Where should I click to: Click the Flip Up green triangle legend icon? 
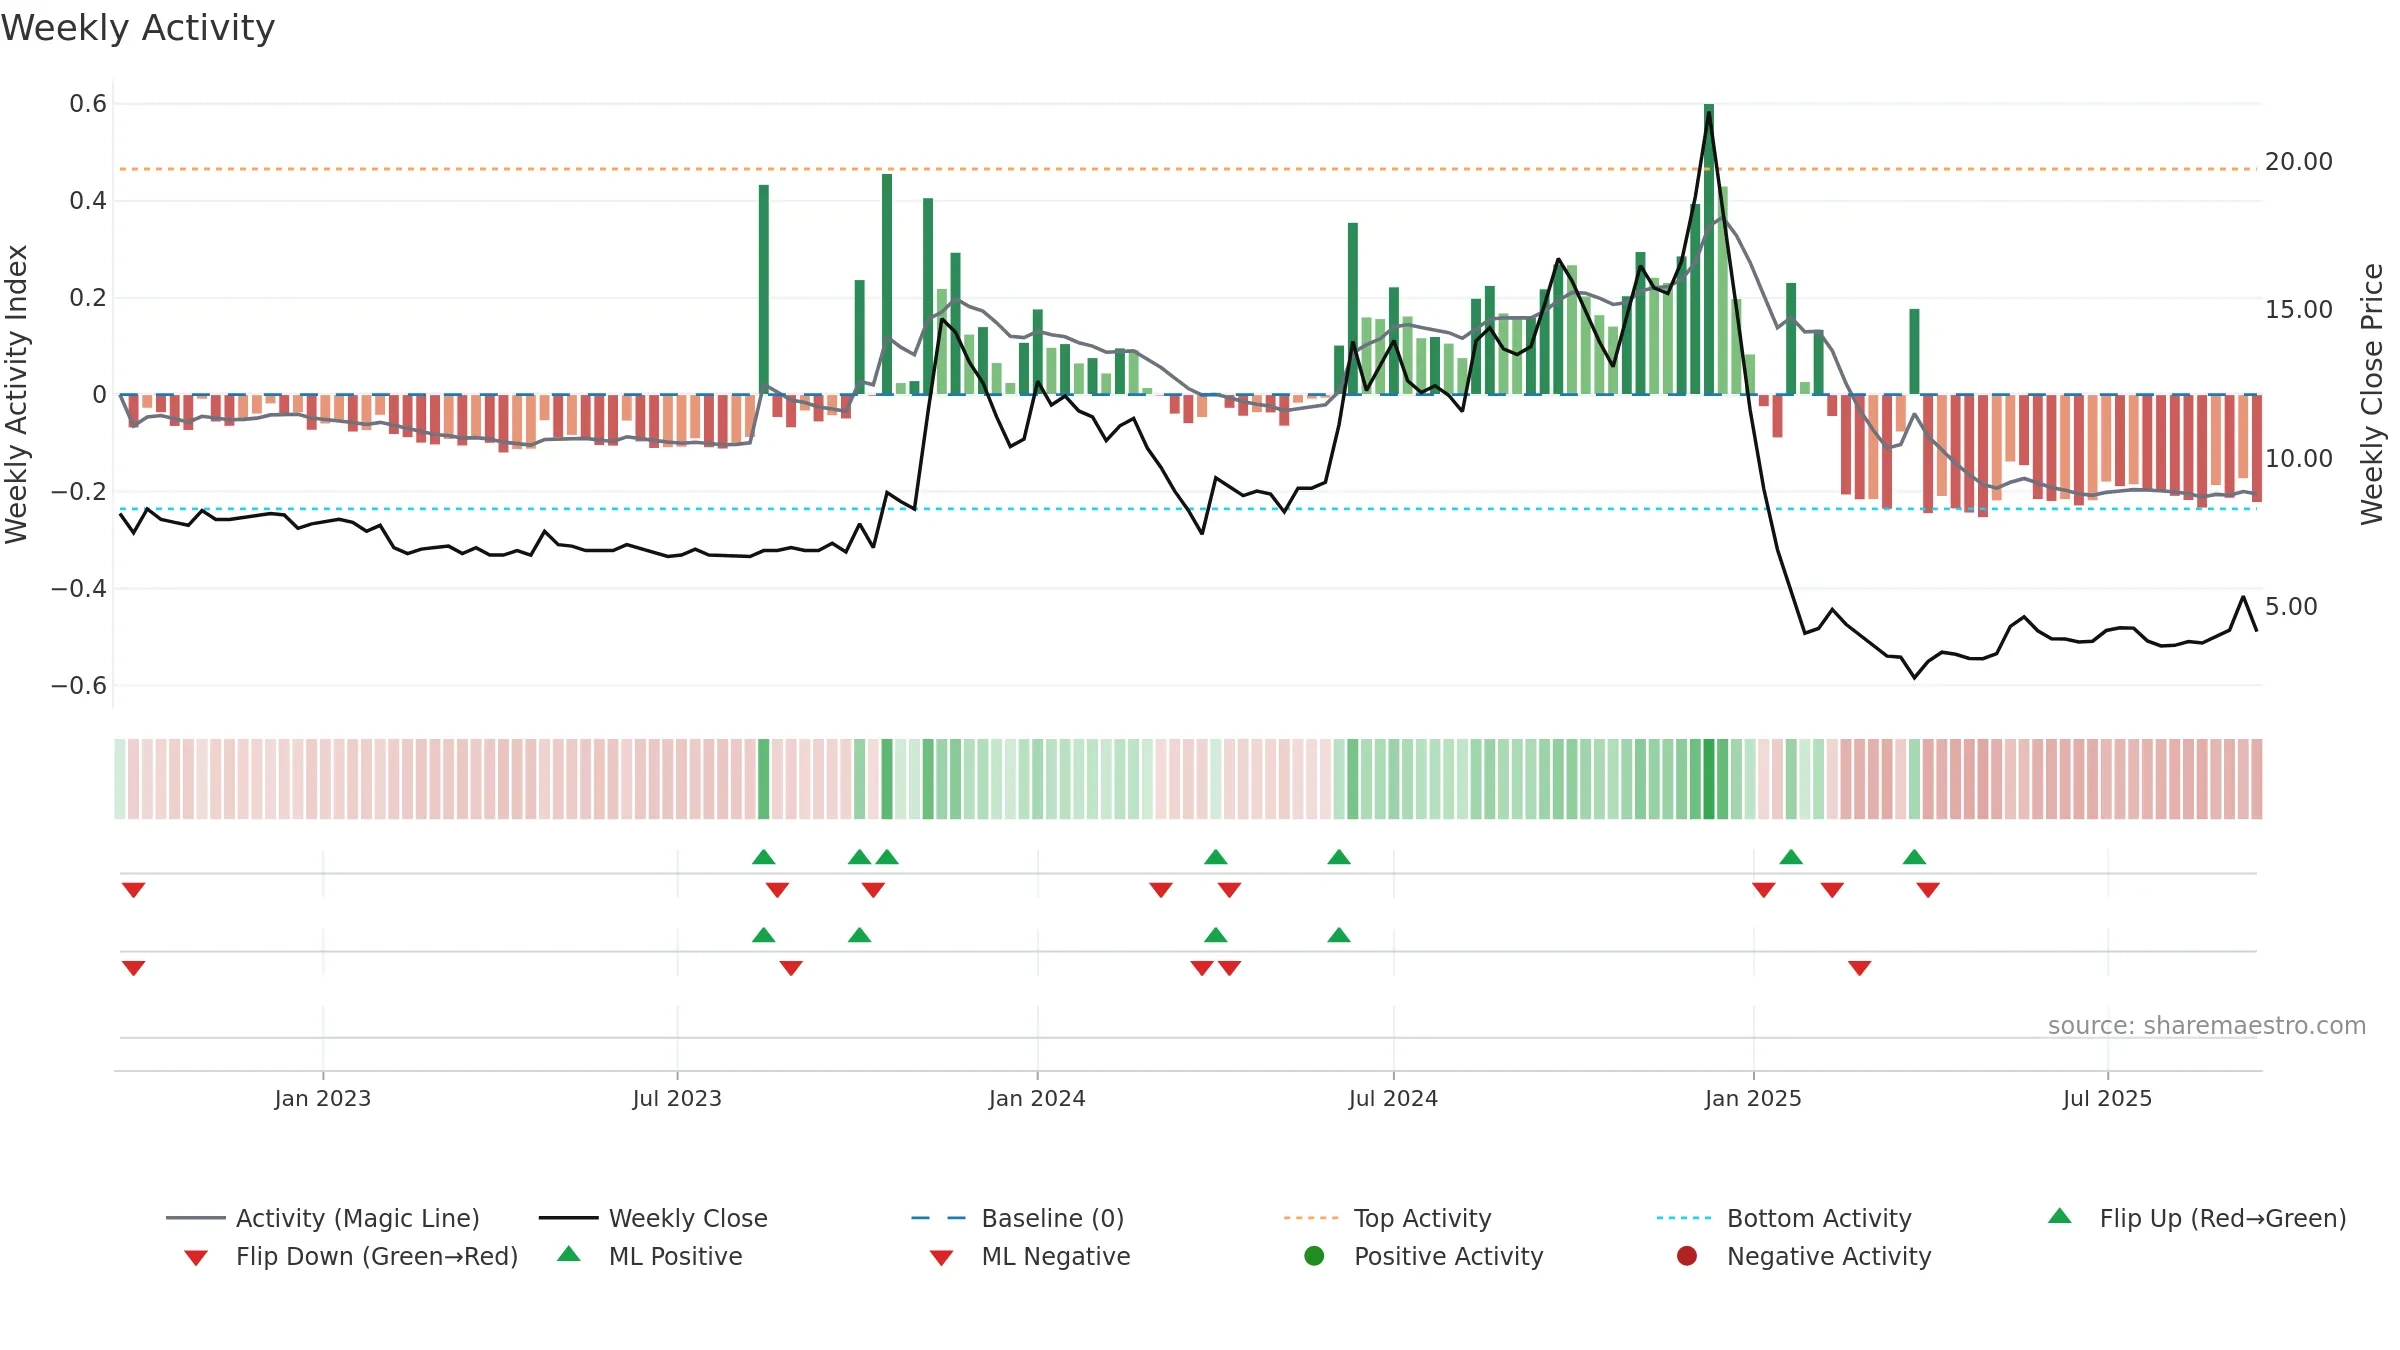tap(2060, 1216)
